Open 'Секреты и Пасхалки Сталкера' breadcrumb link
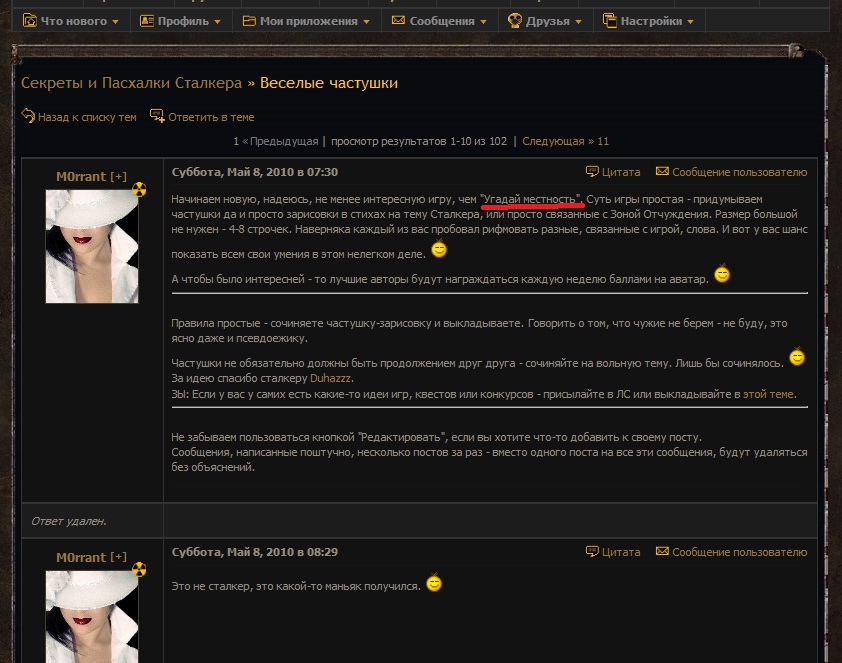 click(x=131, y=83)
